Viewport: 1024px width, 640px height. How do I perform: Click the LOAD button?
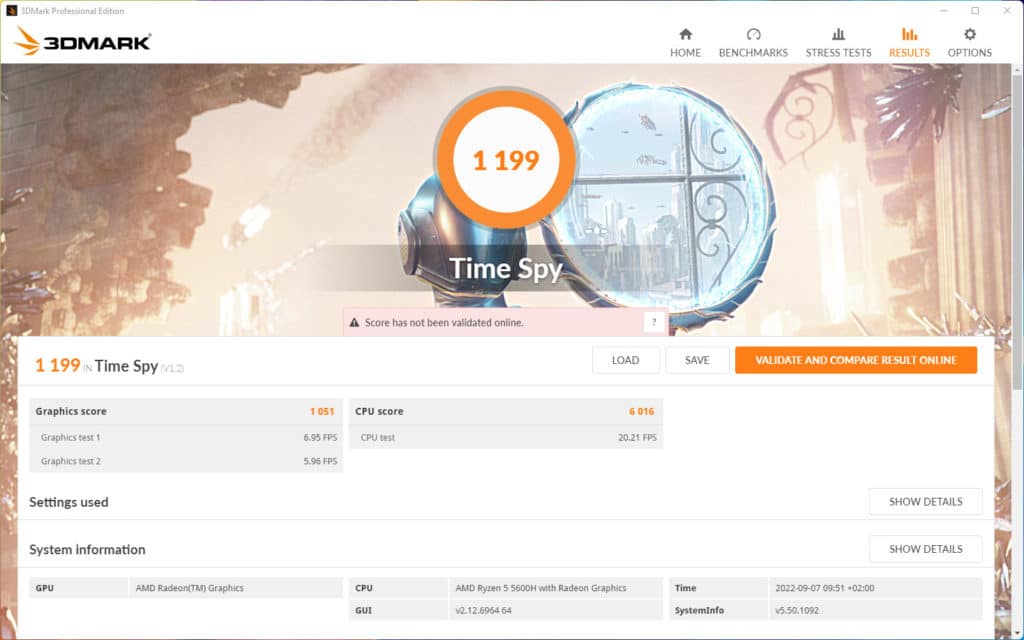tap(626, 360)
